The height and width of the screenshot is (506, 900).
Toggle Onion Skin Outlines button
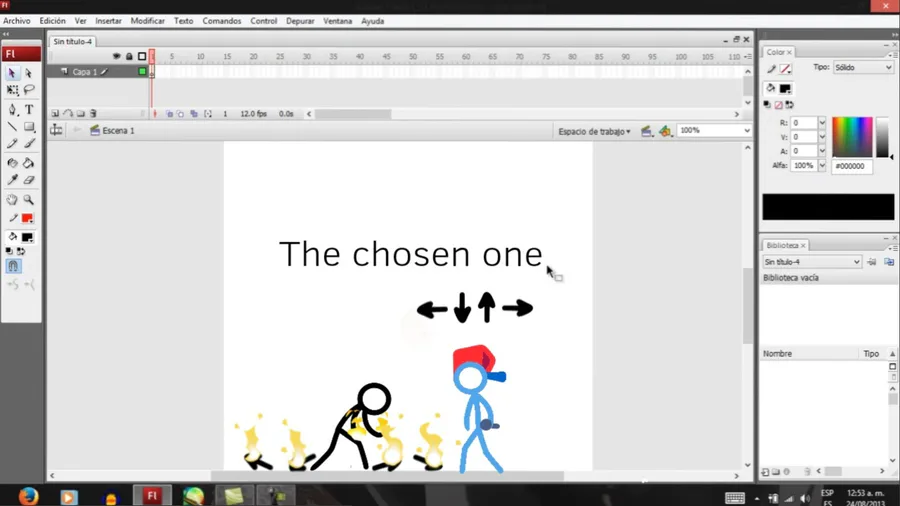click(181, 114)
